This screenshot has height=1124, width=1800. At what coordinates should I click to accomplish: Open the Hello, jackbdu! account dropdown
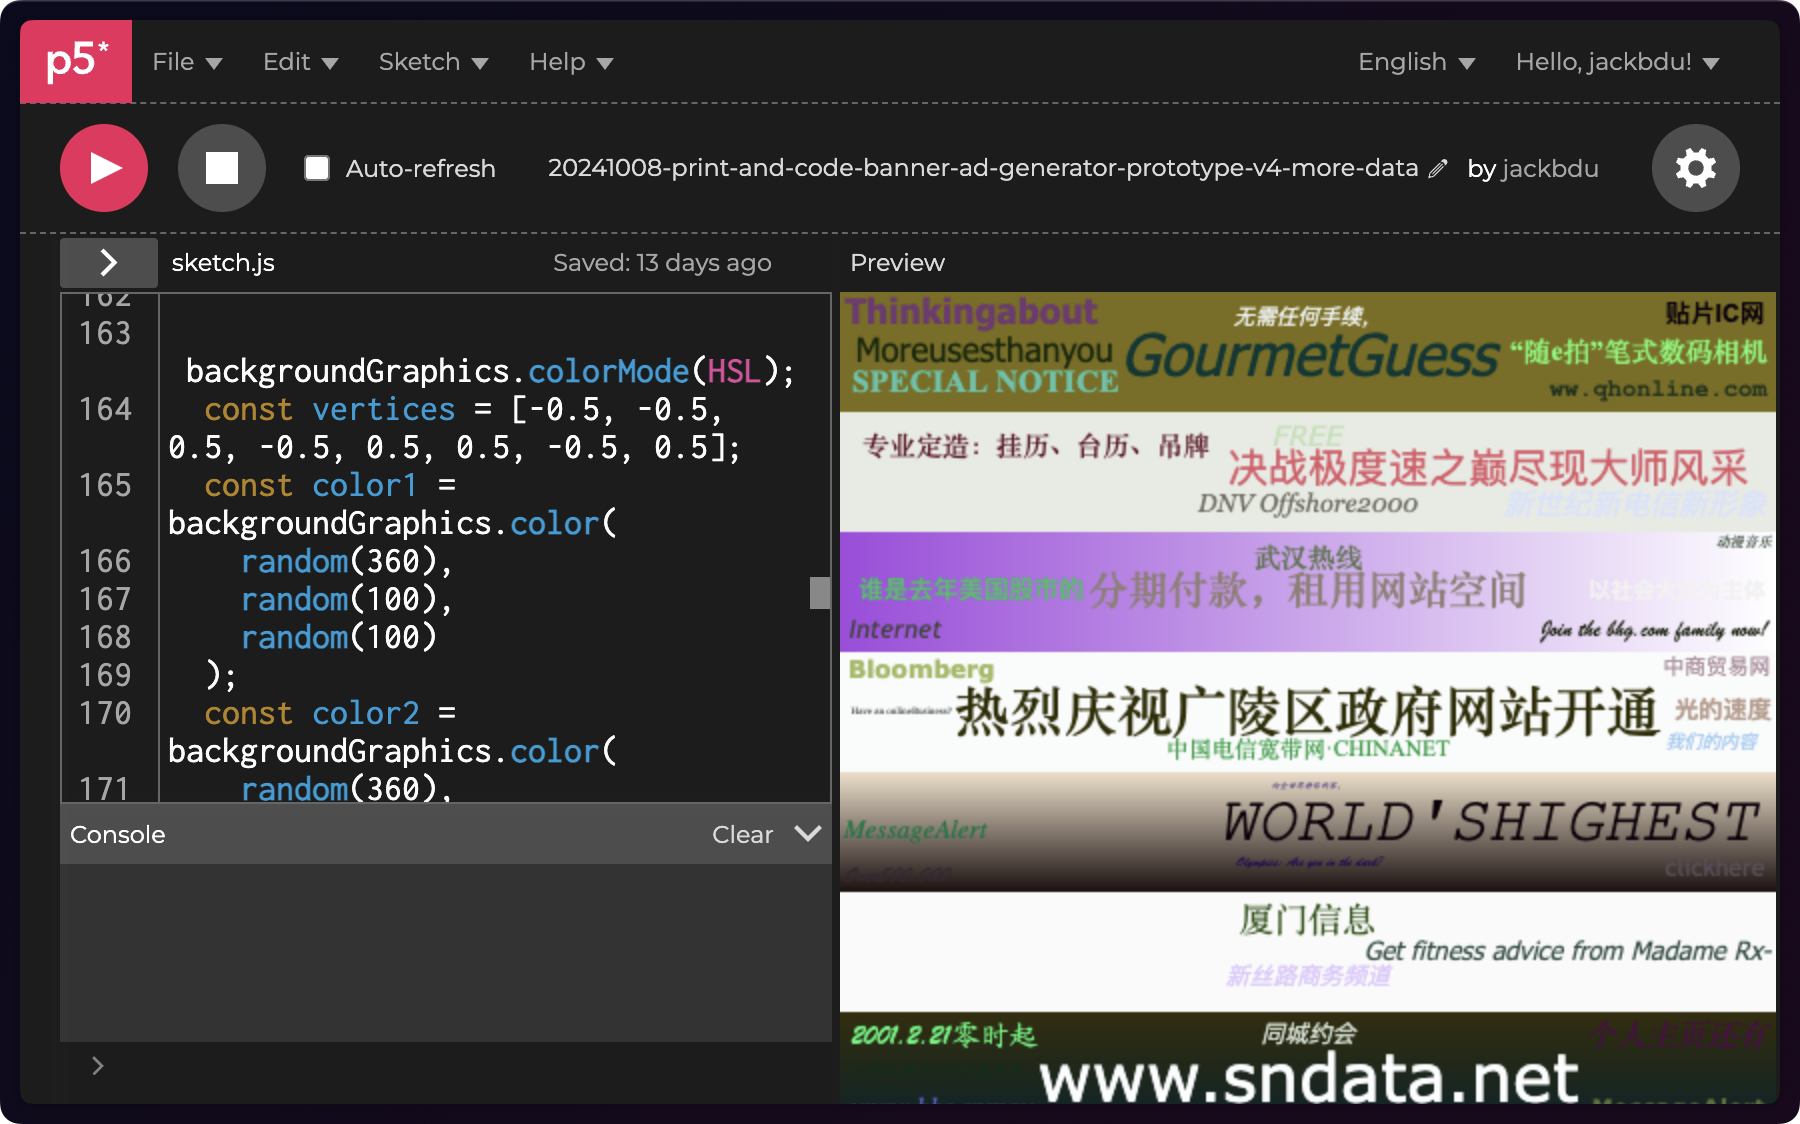point(1617,62)
